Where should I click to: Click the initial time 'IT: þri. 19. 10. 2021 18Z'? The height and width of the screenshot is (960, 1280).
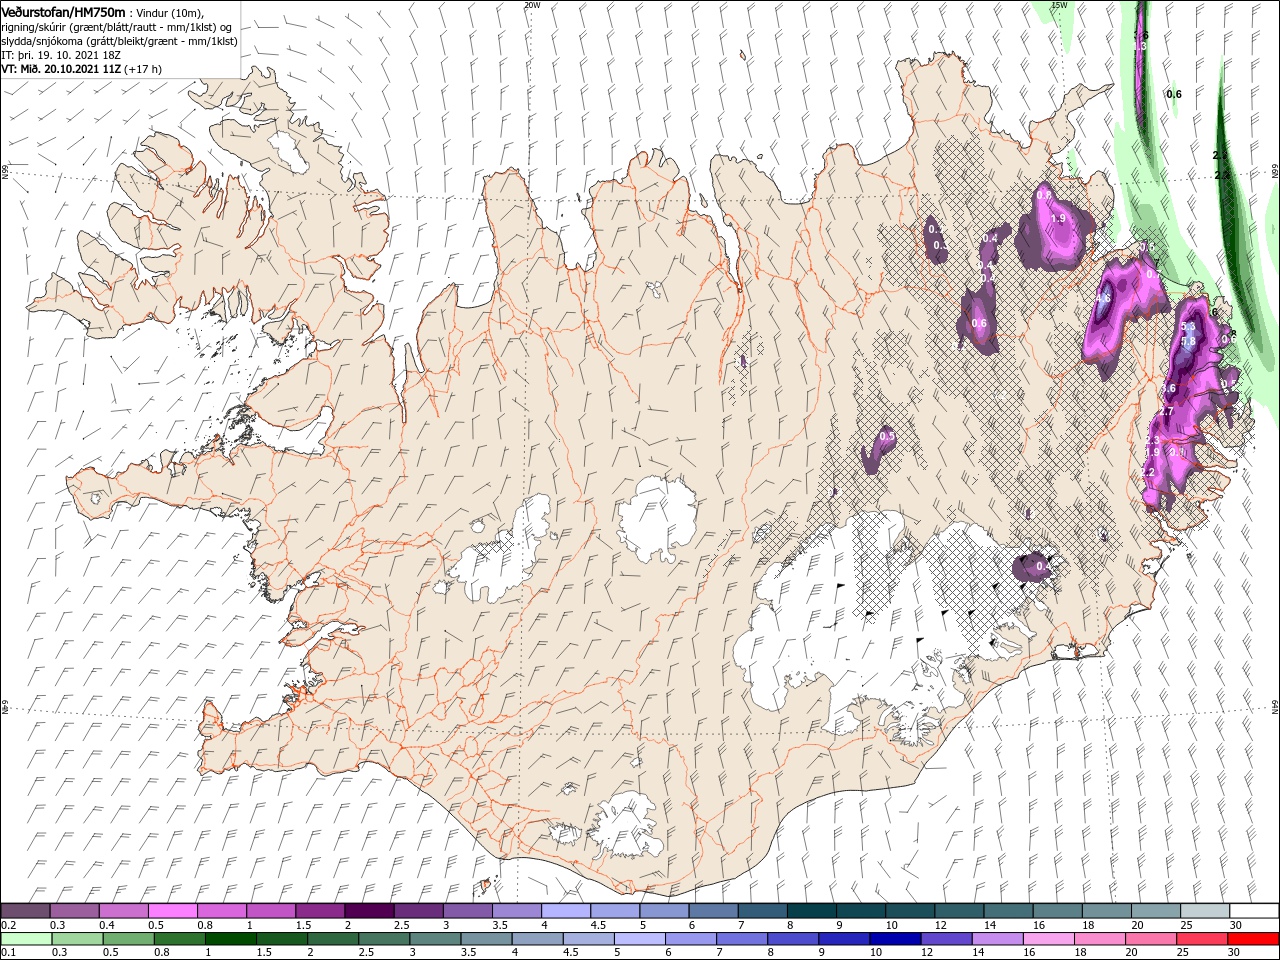coord(59,55)
